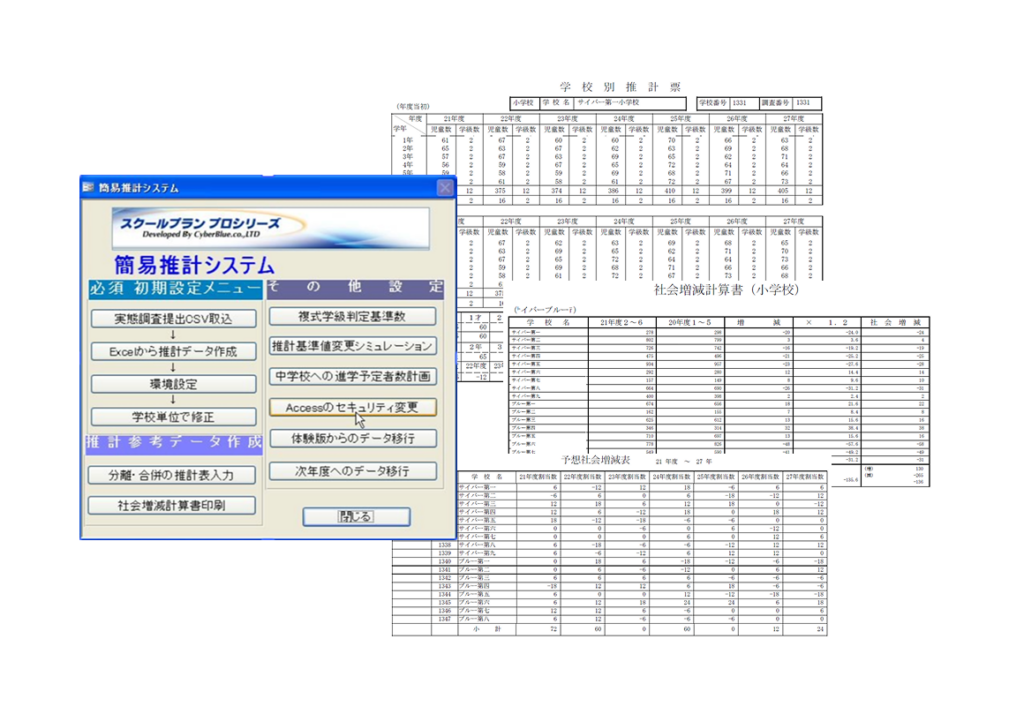Click 次年度へのデータ移行 button
Screen dimensions: 1024x714
coord(353,470)
